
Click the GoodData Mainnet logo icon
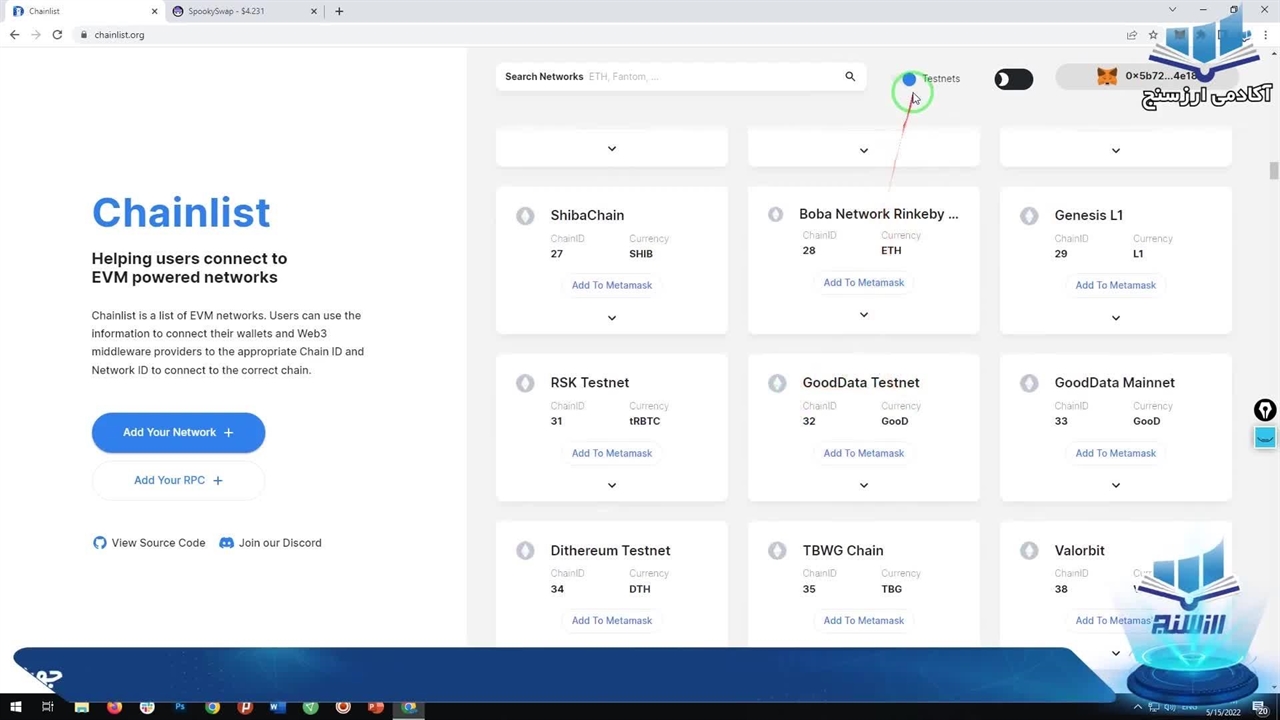(1029, 383)
